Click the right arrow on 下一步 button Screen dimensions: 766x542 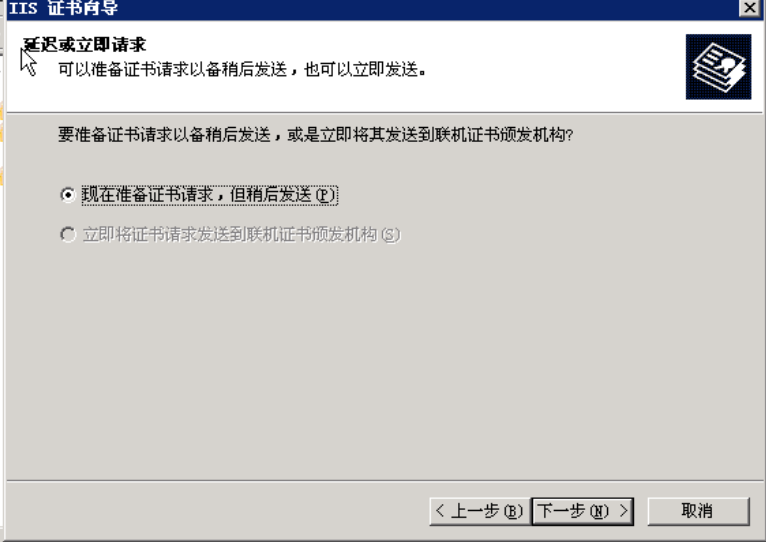[x=624, y=511]
